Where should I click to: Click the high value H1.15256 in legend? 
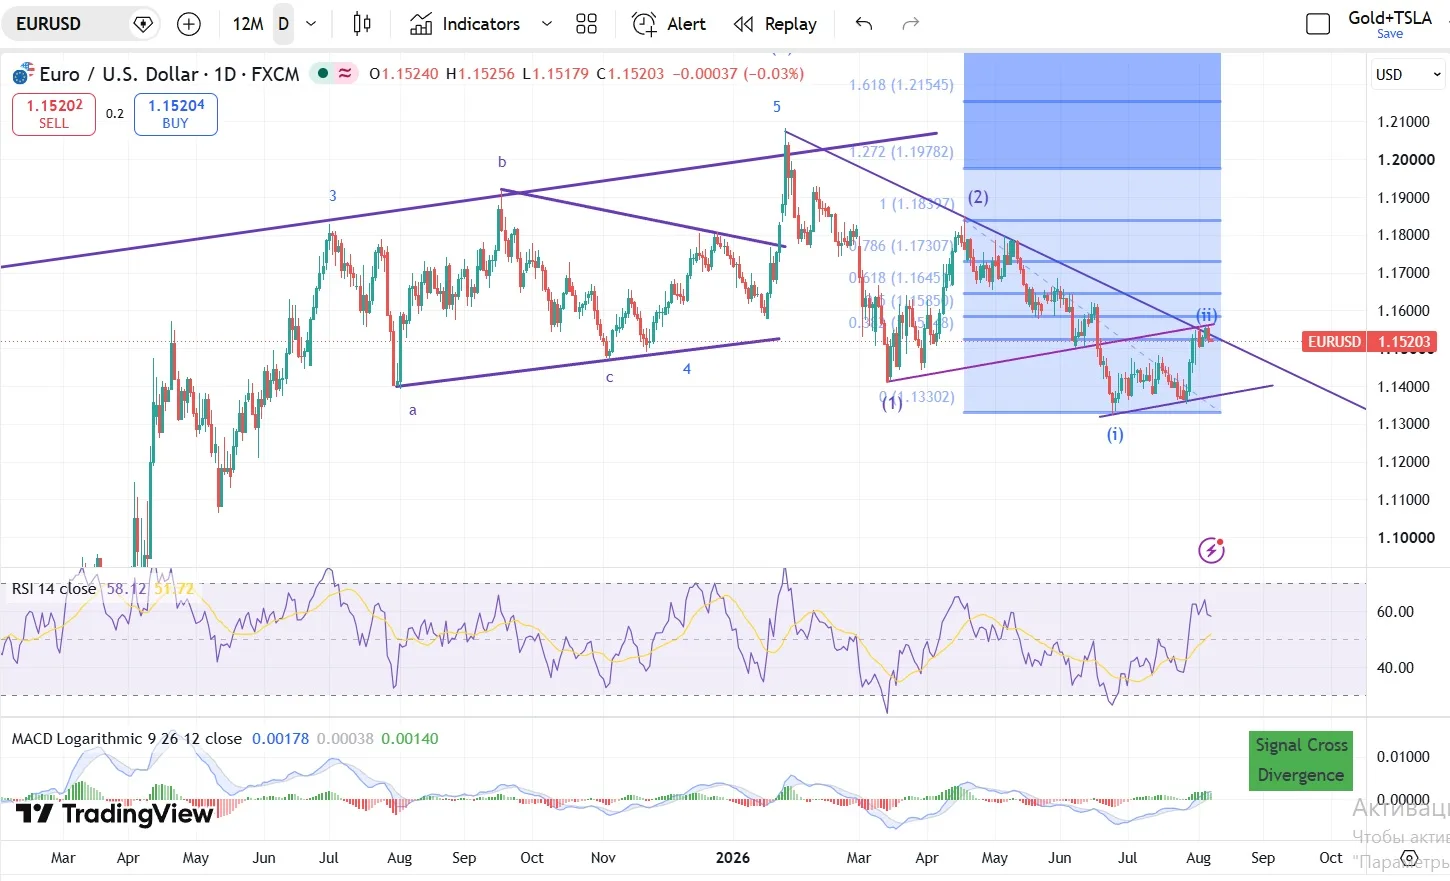tap(480, 73)
